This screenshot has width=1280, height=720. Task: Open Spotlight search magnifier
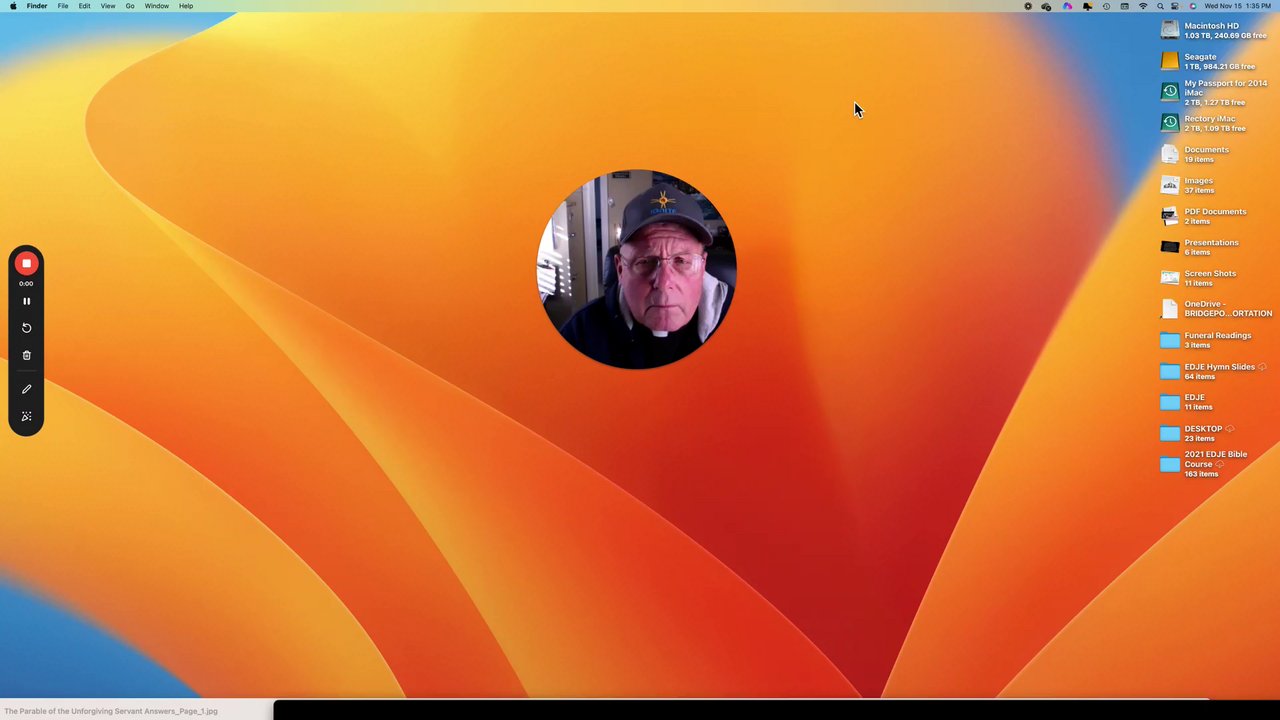tap(1160, 6)
